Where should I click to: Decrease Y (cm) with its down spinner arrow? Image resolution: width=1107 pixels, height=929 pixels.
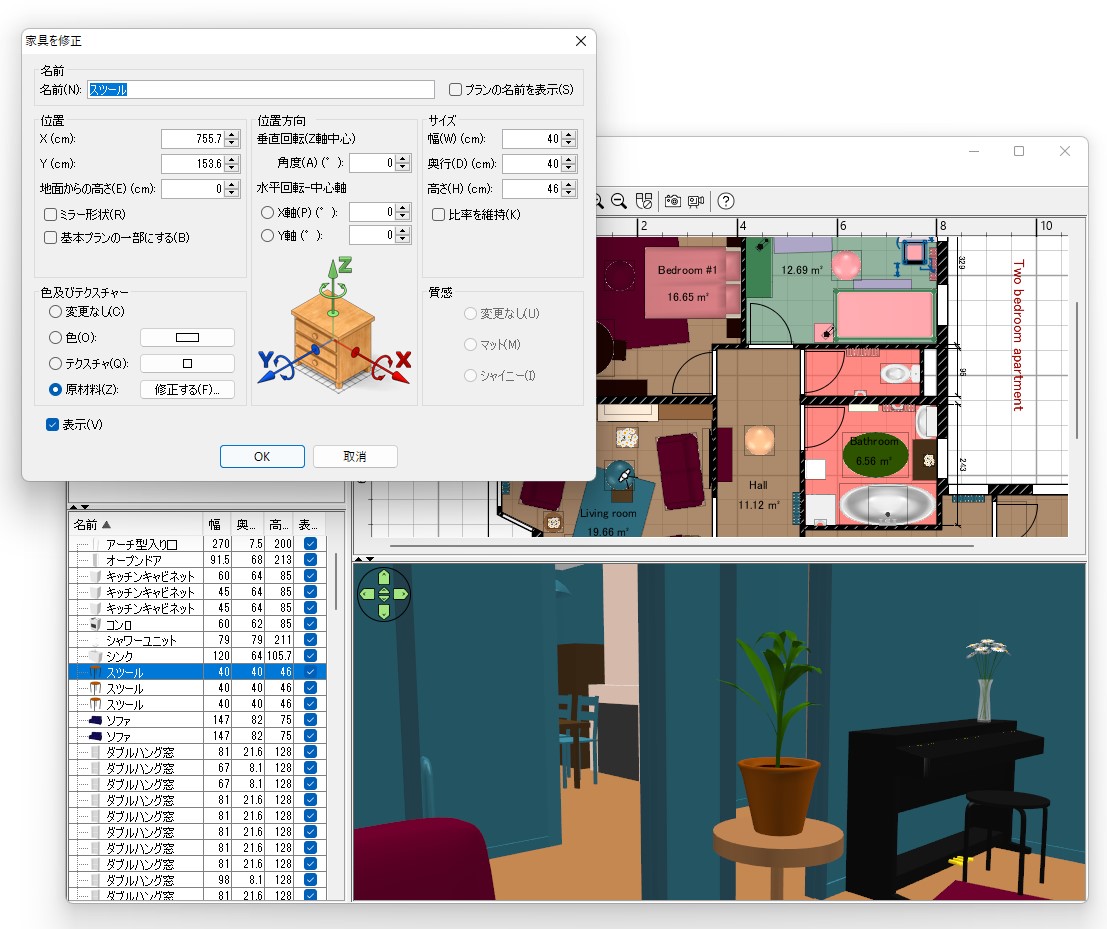232,168
